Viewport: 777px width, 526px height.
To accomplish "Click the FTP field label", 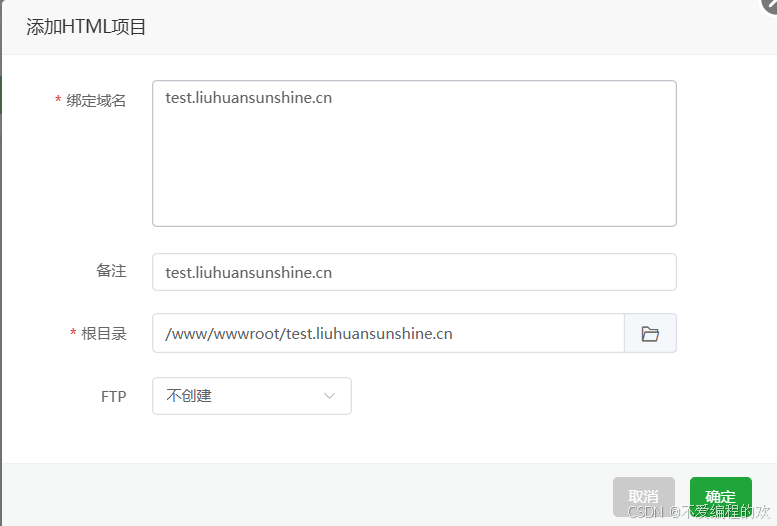I will [x=114, y=397].
